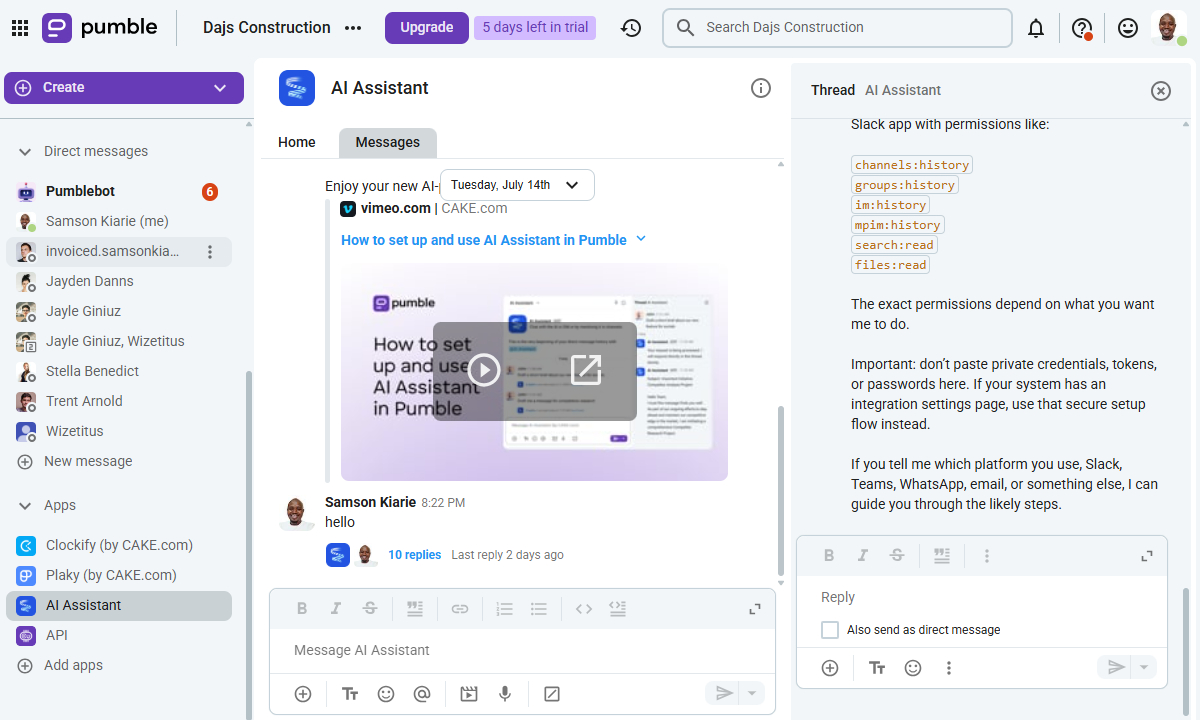Set status with the smiley icon
Image resolution: width=1200 pixels, height=720 pixels.
[x=1128, y=28]
